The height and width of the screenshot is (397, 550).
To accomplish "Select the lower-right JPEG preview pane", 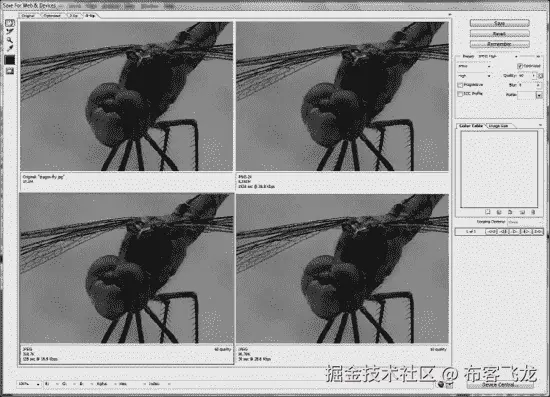I will pyautogui.click(x=342, y=269).
